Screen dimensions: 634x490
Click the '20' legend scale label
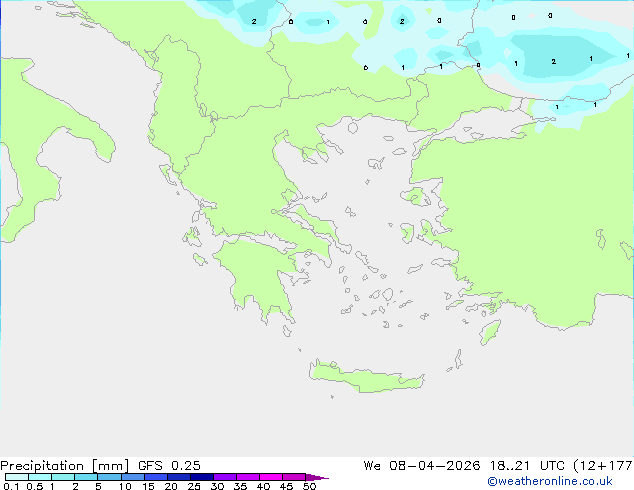171,486
